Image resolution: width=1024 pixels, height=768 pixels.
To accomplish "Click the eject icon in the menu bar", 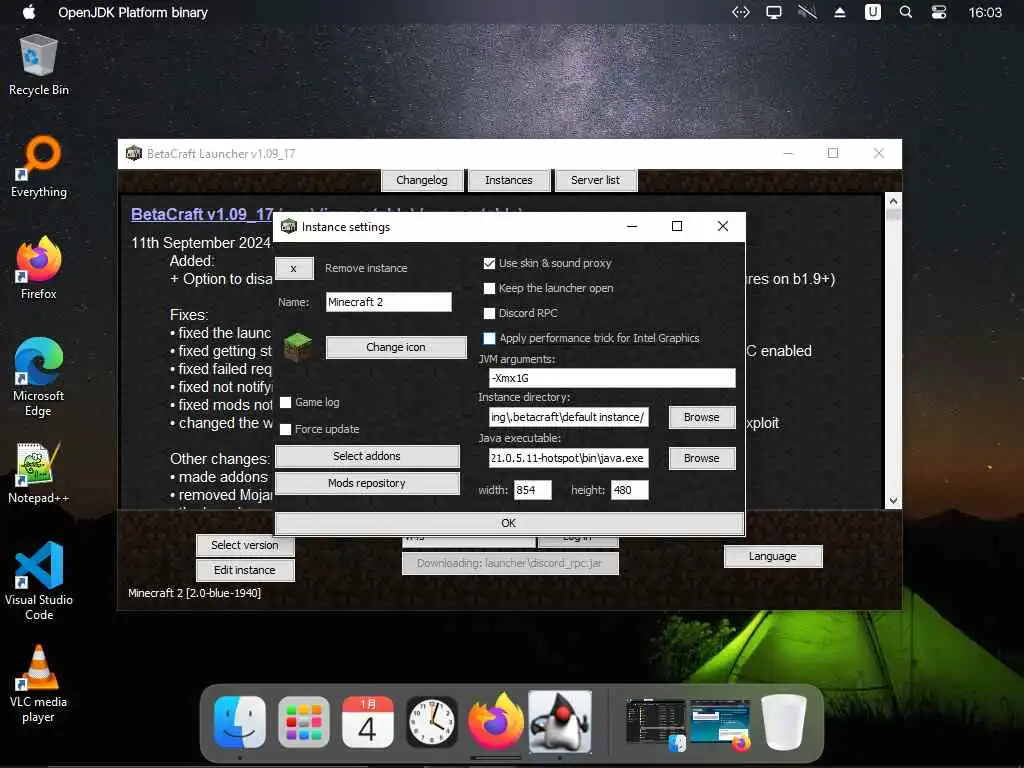I will point(840,12).
